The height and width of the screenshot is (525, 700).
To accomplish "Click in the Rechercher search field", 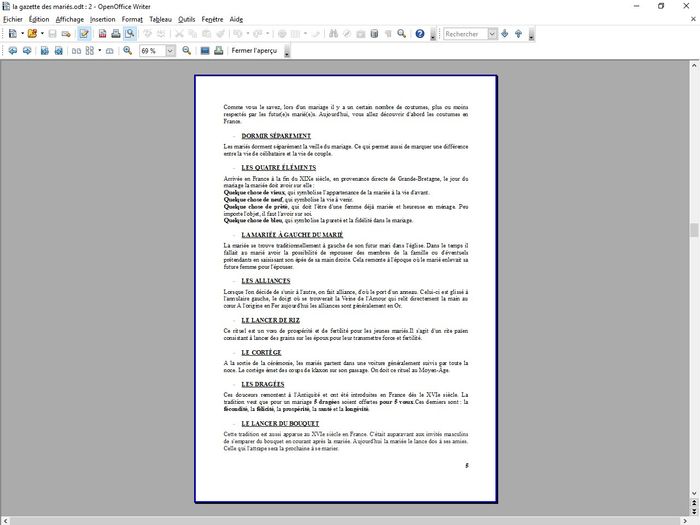I will pos(465,34).
